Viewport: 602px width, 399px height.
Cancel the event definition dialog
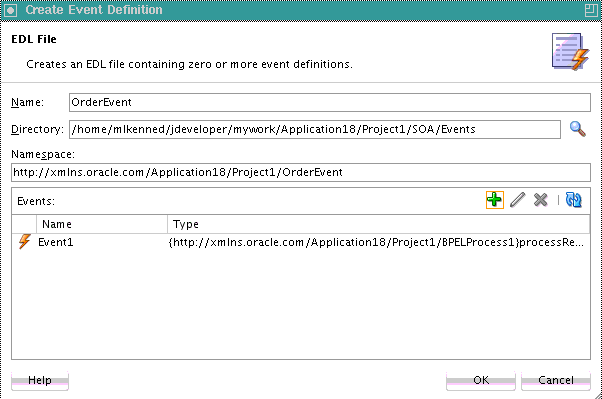(556, 380)
